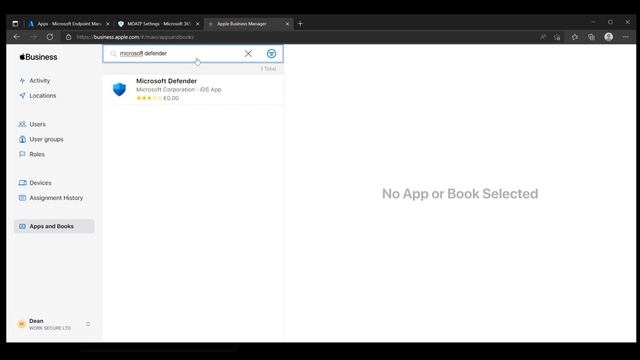This screenshot has width=640, height=360.
Task: View site security lock info
Action: click(69, 37)
